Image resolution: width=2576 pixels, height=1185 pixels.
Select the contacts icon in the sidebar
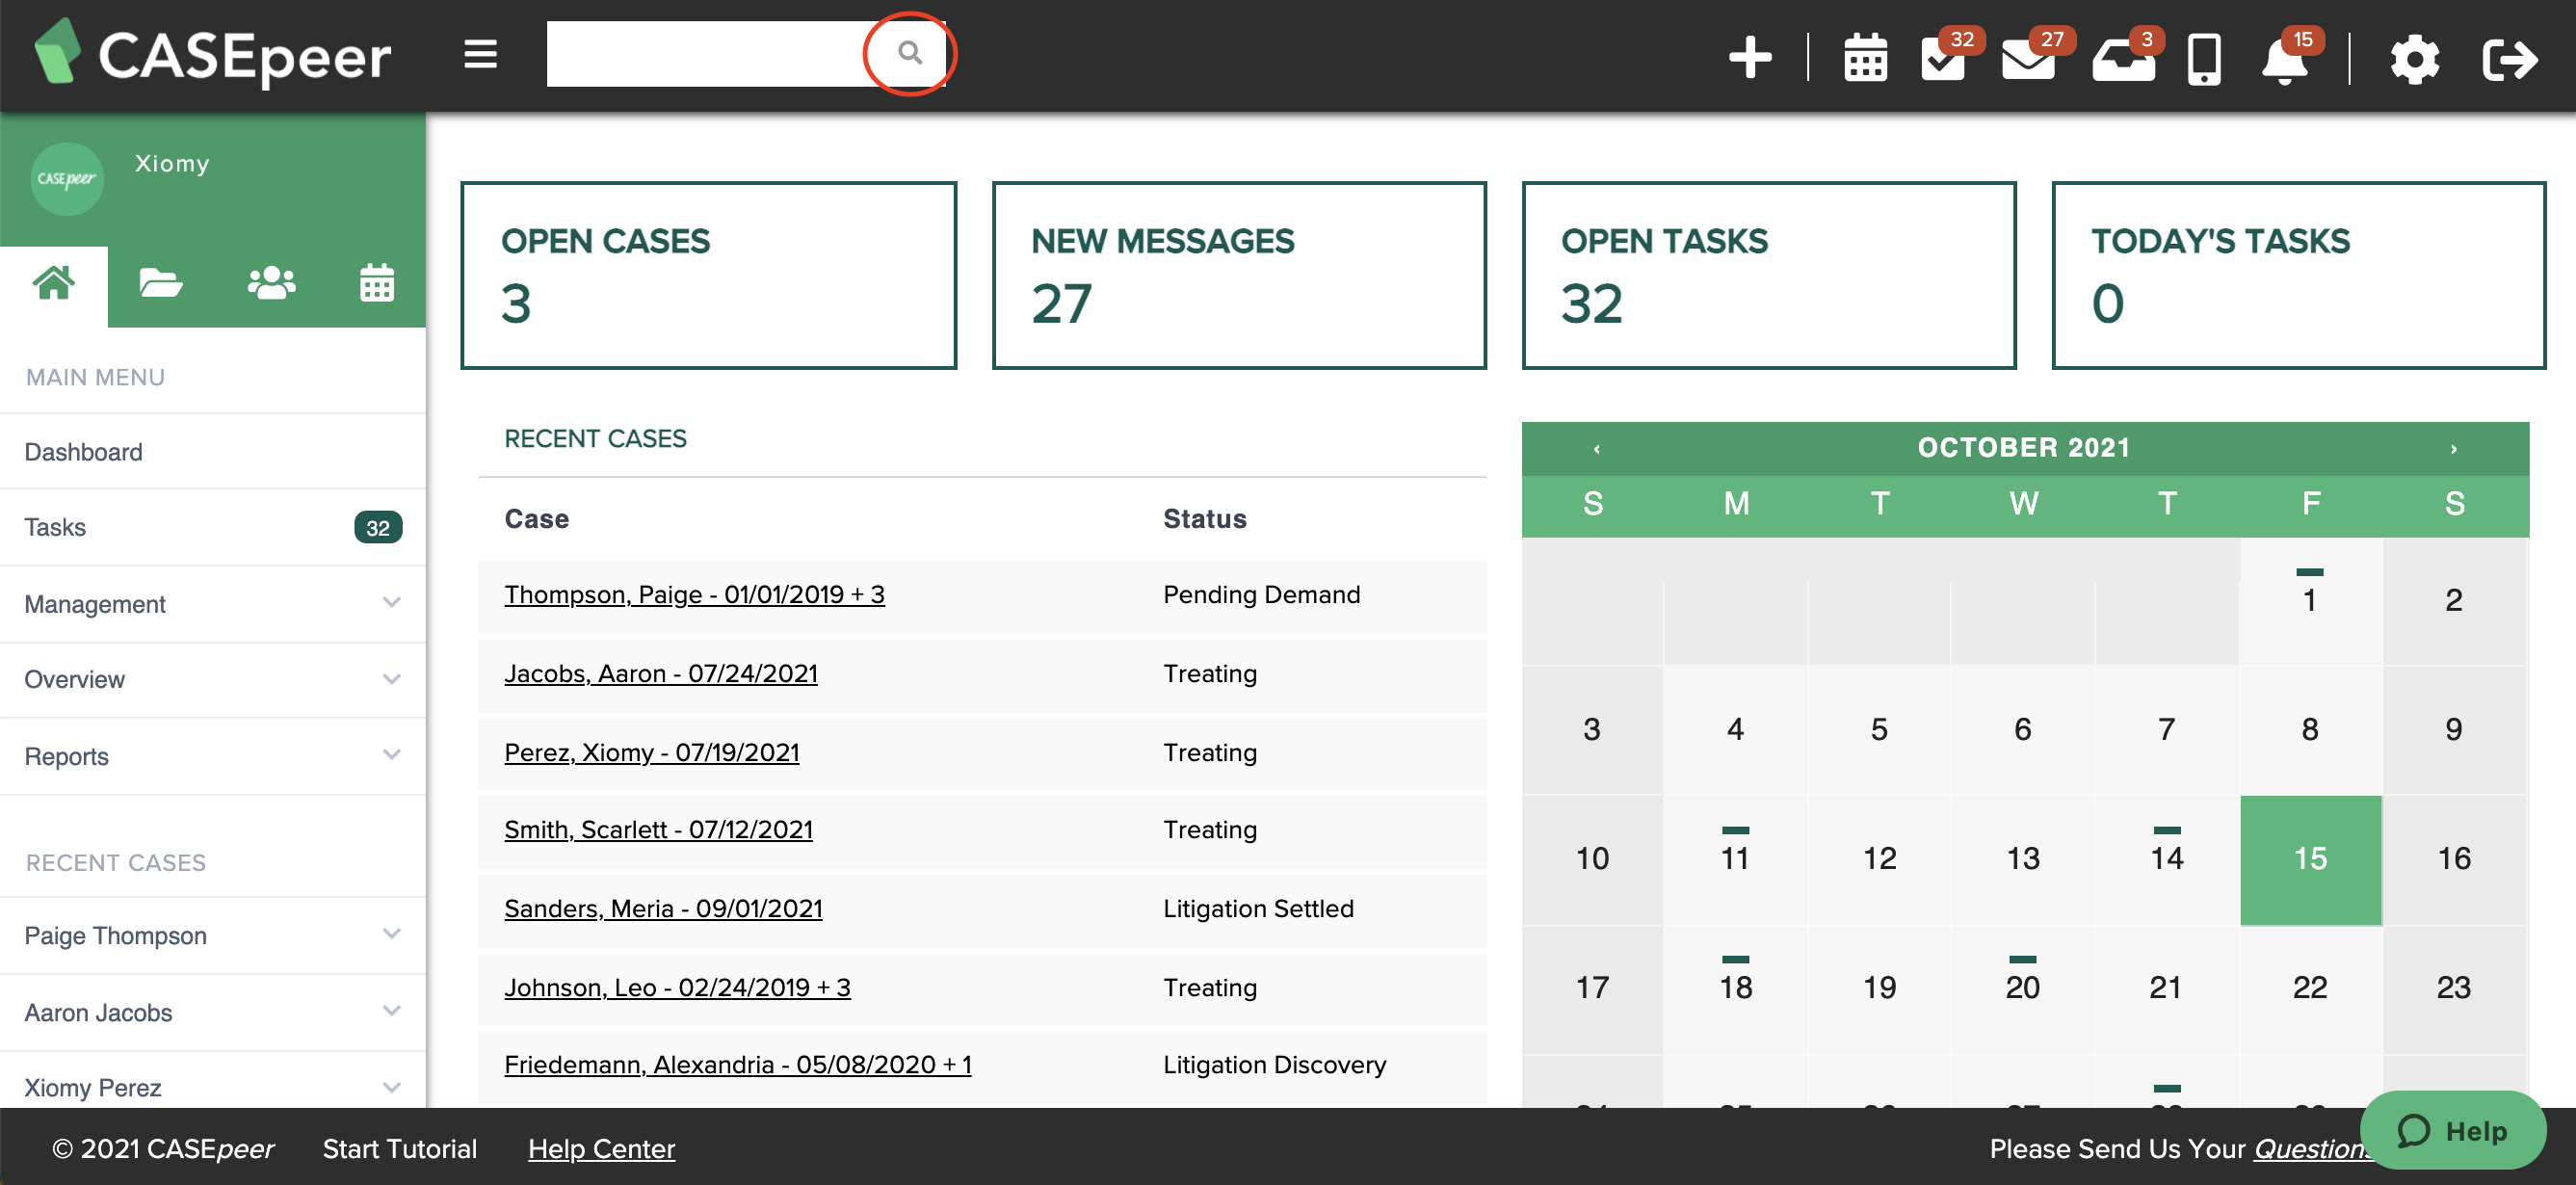[x=269, y=283]
